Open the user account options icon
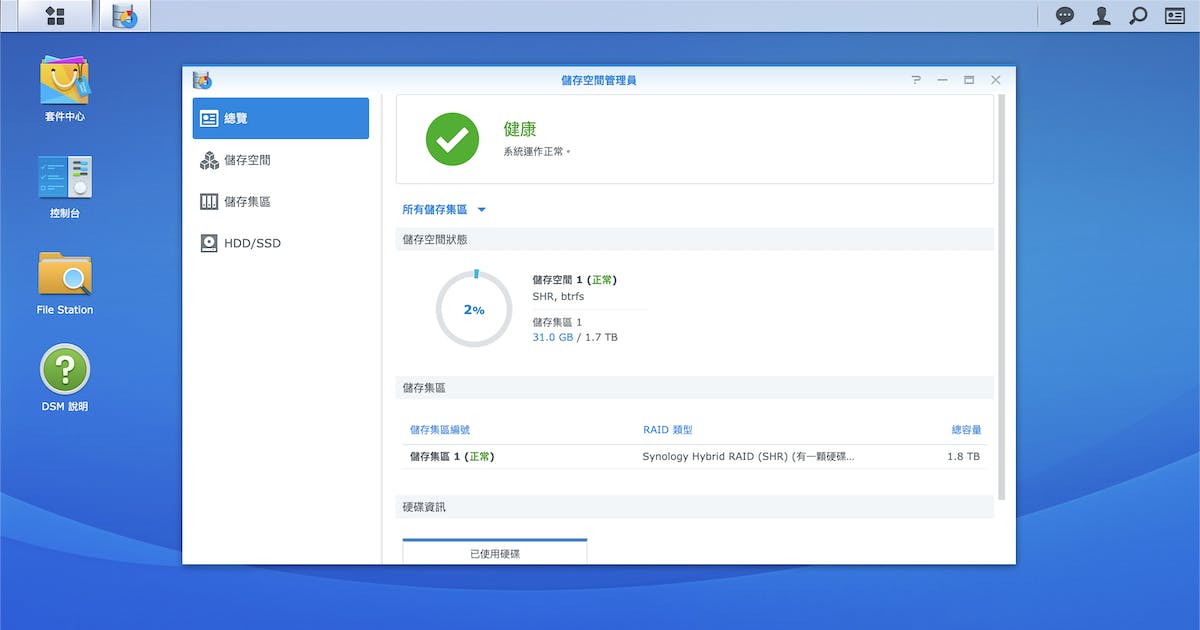Image resolution: width=1200 pixels, height=630 pixels. pyautogui.click(x=1101, y=16)
